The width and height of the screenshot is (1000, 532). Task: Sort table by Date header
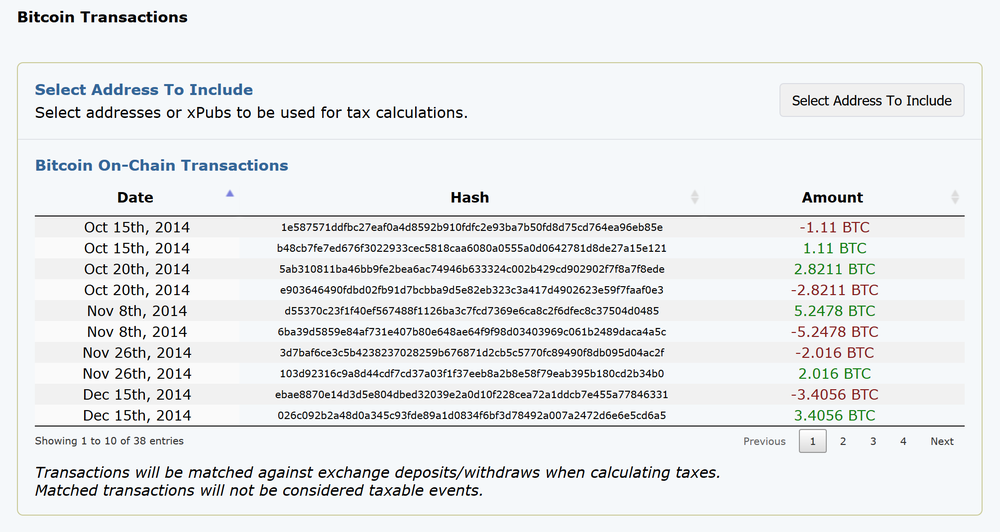pyautogui.click(x=135, y=197)
